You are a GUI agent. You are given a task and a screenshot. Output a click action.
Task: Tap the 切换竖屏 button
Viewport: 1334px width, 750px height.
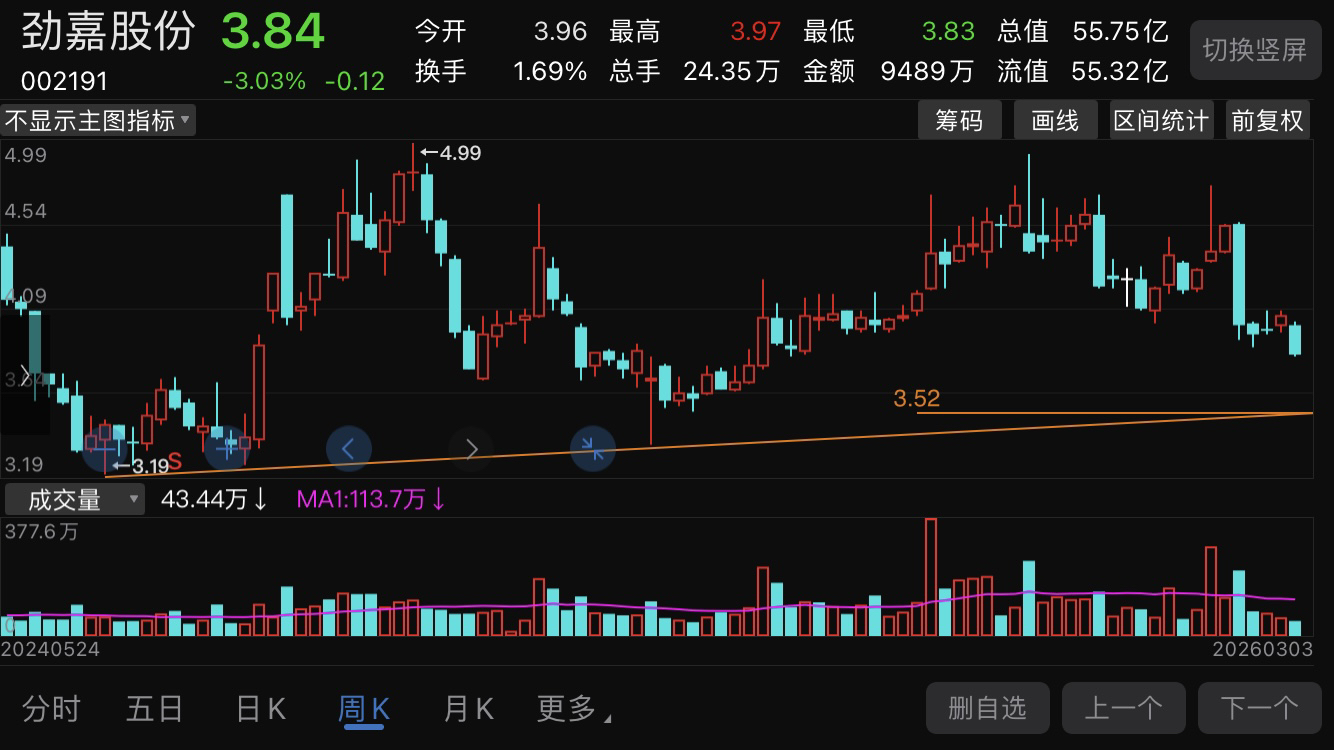[x=1254, y=50]
